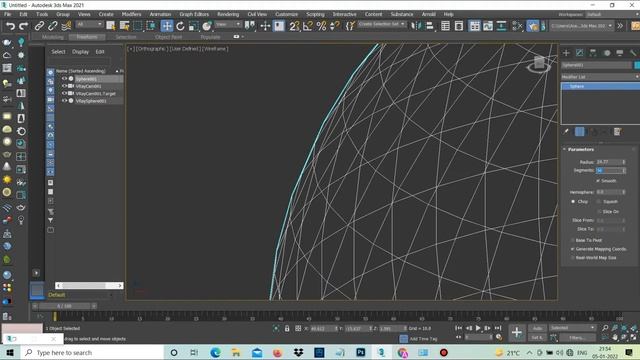640x360 pixels.
Task: Enable the Slice On checkbox
Action: [x=599, y=211]
